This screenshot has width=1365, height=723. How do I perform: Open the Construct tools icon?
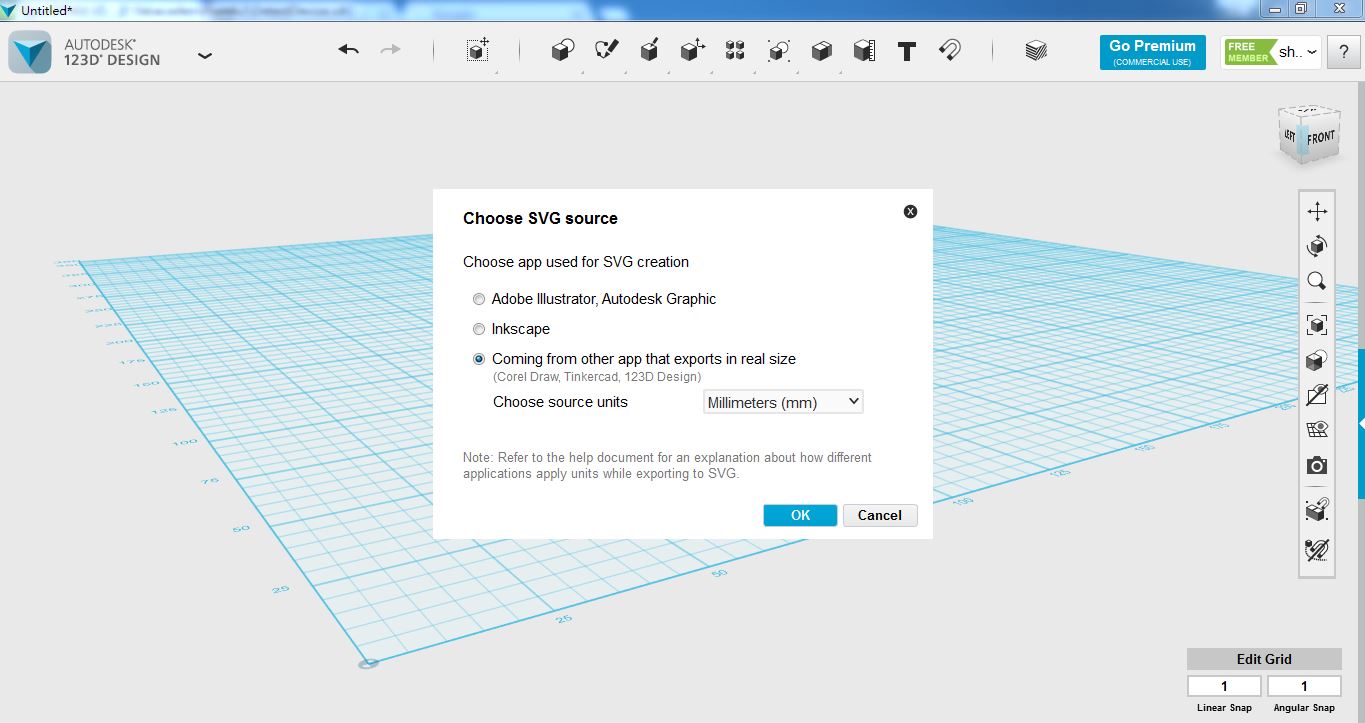click(x=650, y=51)
